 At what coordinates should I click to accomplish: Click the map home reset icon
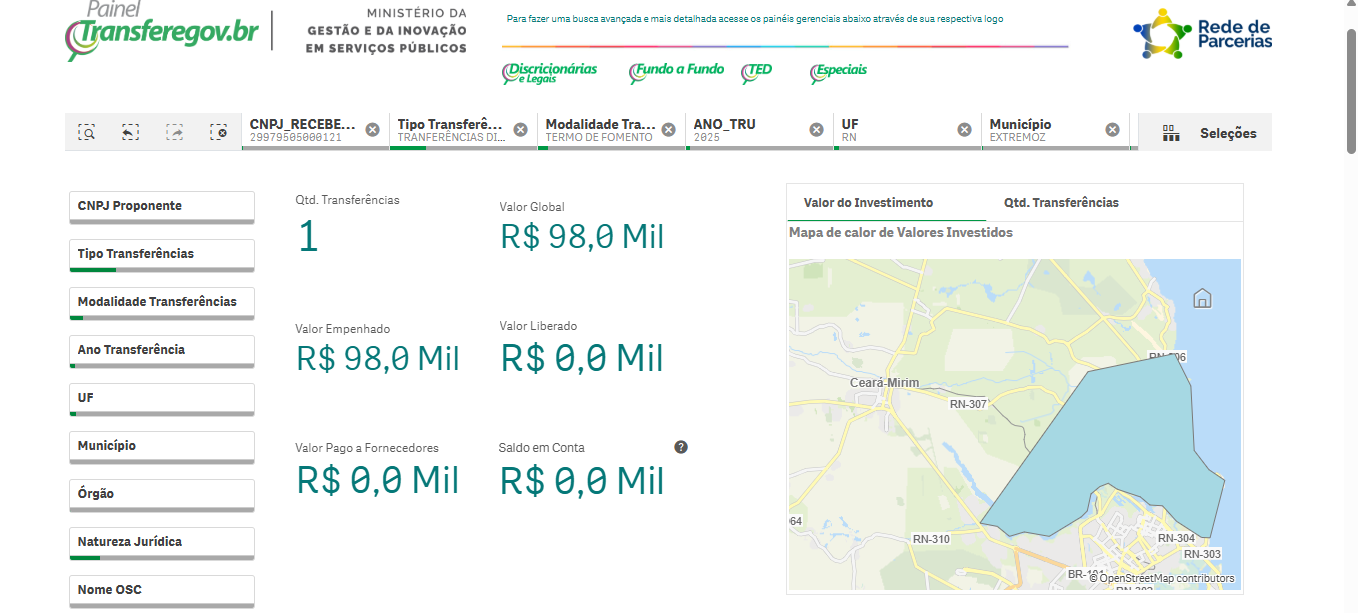tap(1202, 298)
